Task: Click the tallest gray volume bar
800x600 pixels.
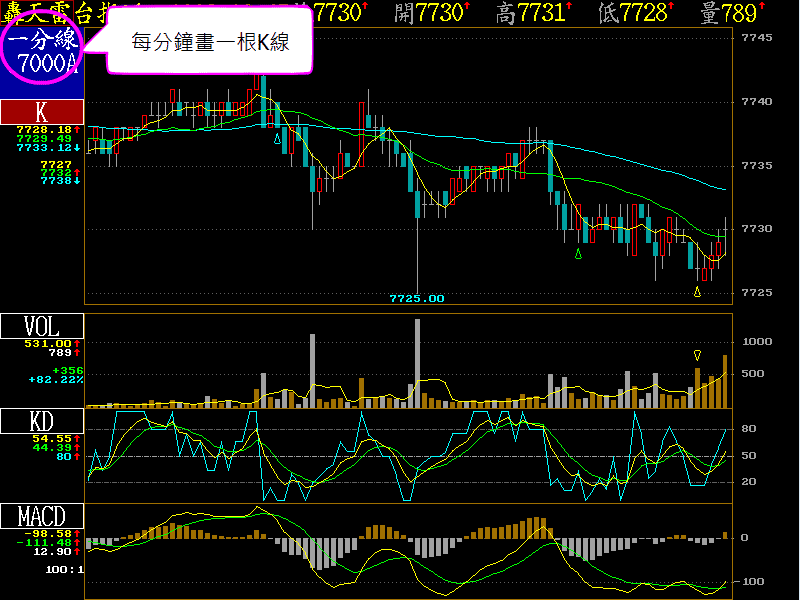Action: (417, 362)
